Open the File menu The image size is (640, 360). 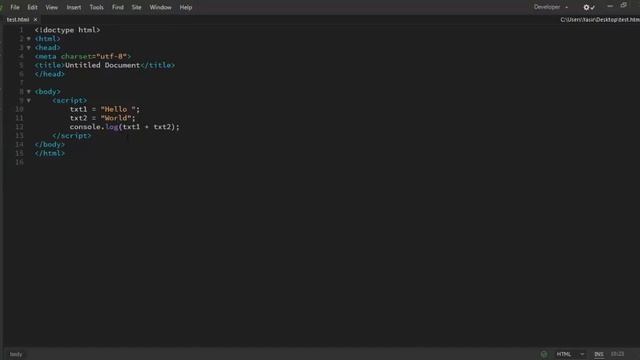[15, 7]
